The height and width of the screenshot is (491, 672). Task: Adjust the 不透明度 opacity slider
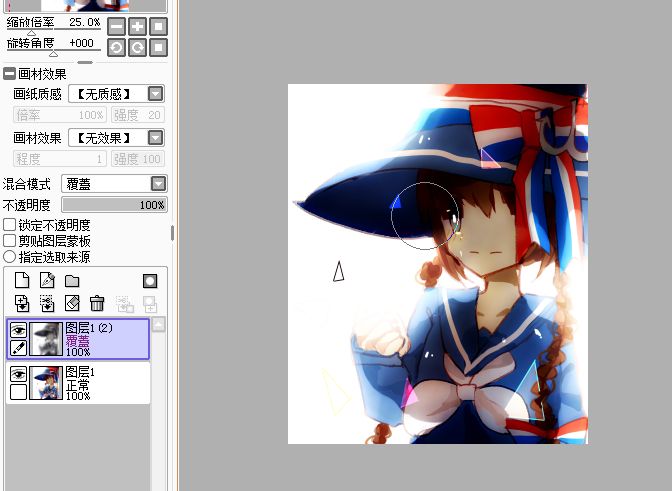(114, 205)
